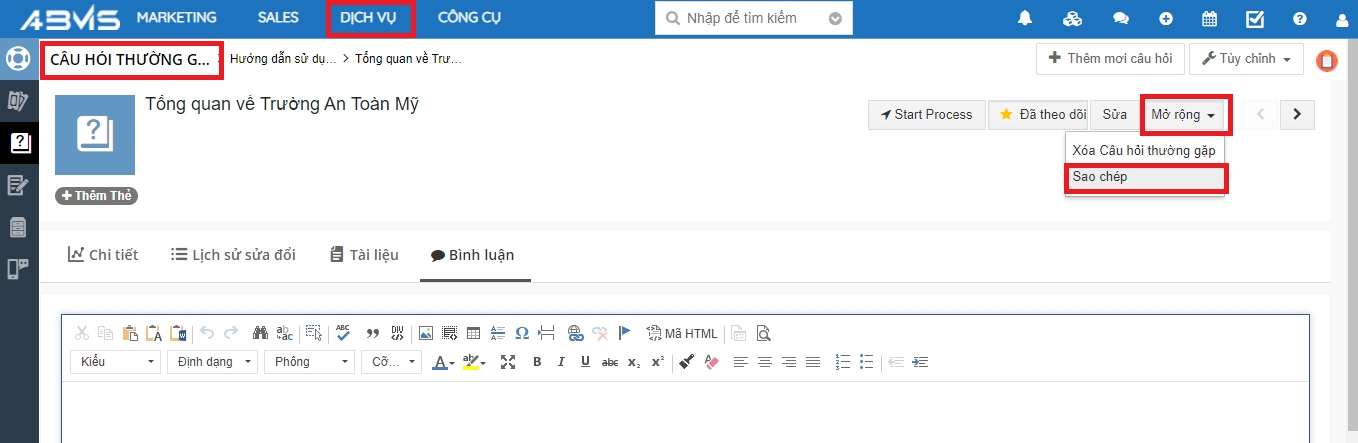The width and height of the screenshot is (1358, 443).
Task: Open the text color picker
Action: point(443,362)
